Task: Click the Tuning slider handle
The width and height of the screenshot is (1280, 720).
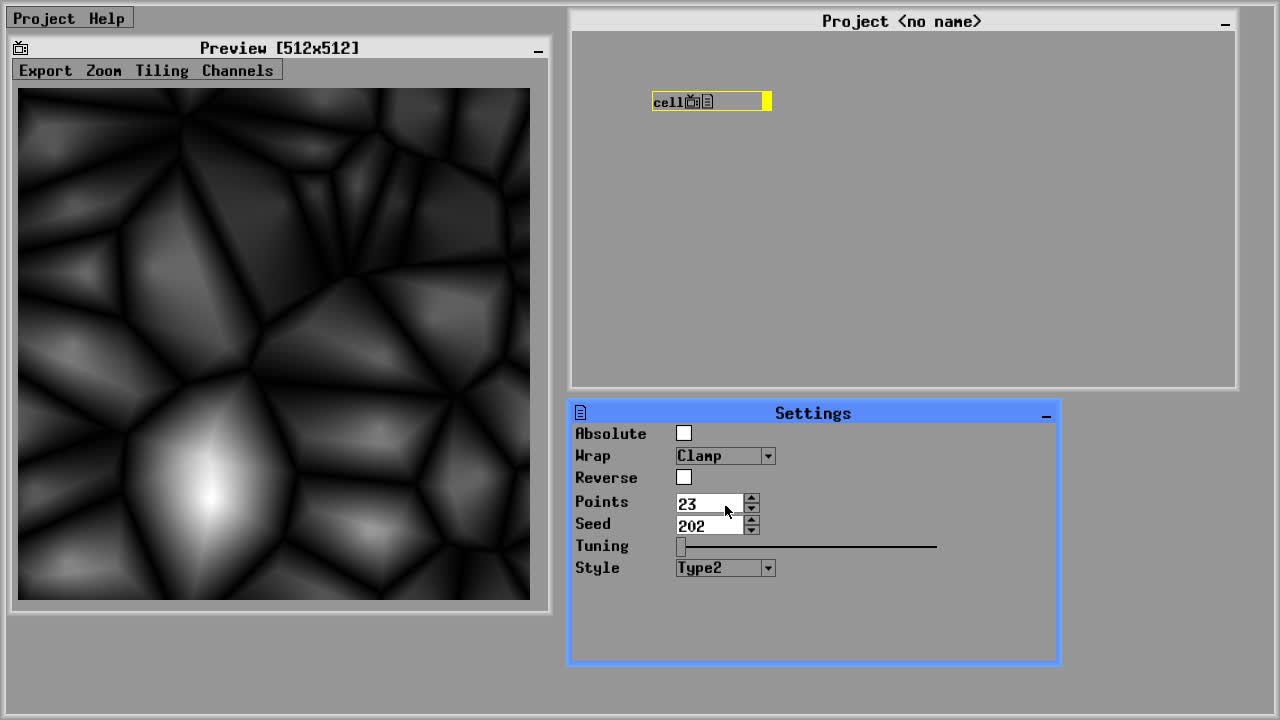Action: coord(681,547)
